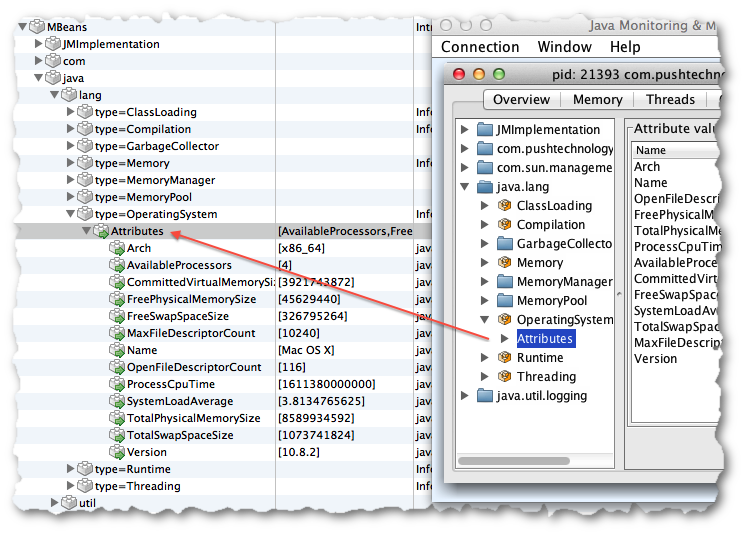Click the SystemLoadAverage attribute icon
Image resolution: width=746 pixels, height=538 pixels.
coord(116,401)
